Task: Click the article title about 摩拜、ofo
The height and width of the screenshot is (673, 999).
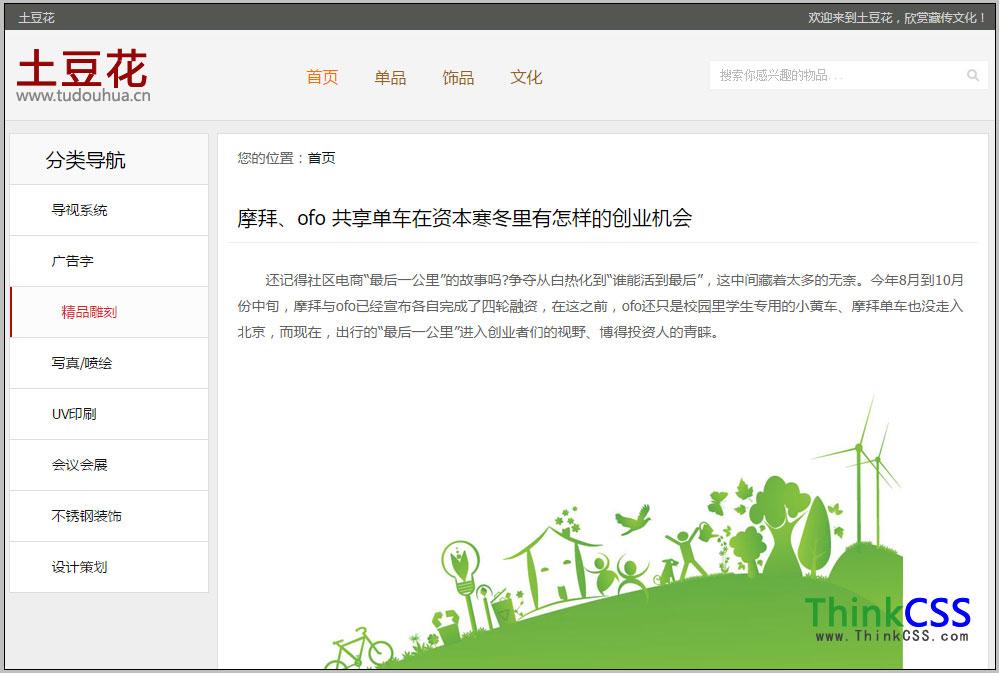Action: click(464, 218)
